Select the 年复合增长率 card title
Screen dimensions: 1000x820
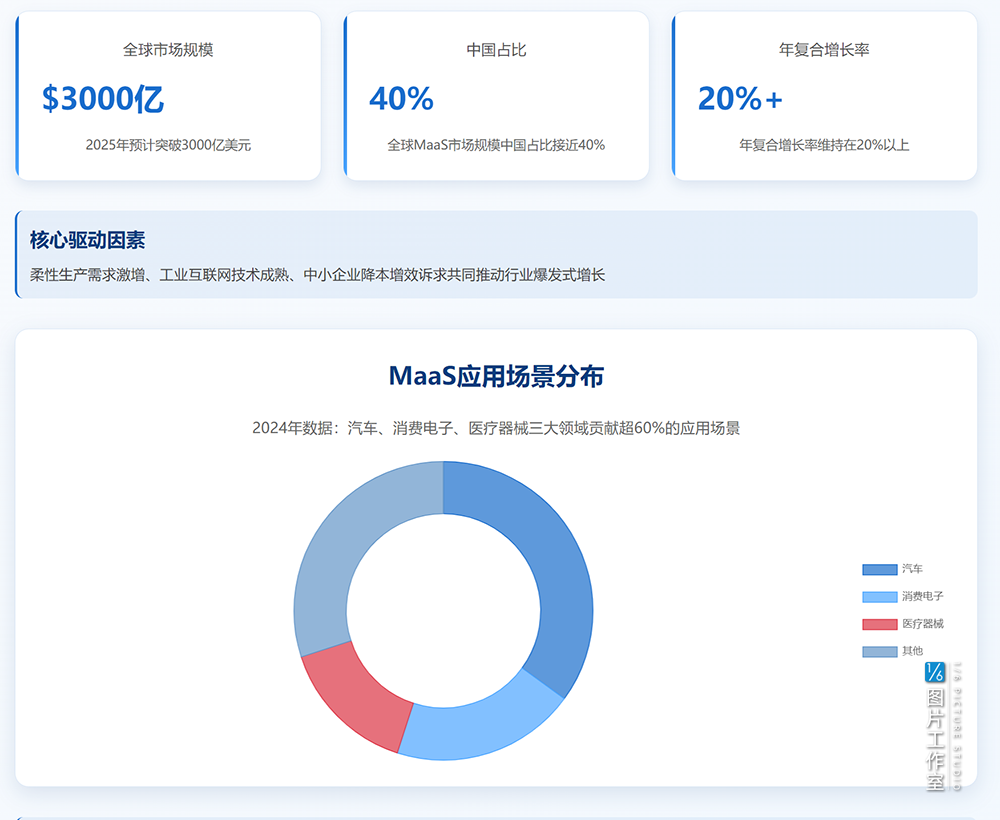(x=824, y=50)
